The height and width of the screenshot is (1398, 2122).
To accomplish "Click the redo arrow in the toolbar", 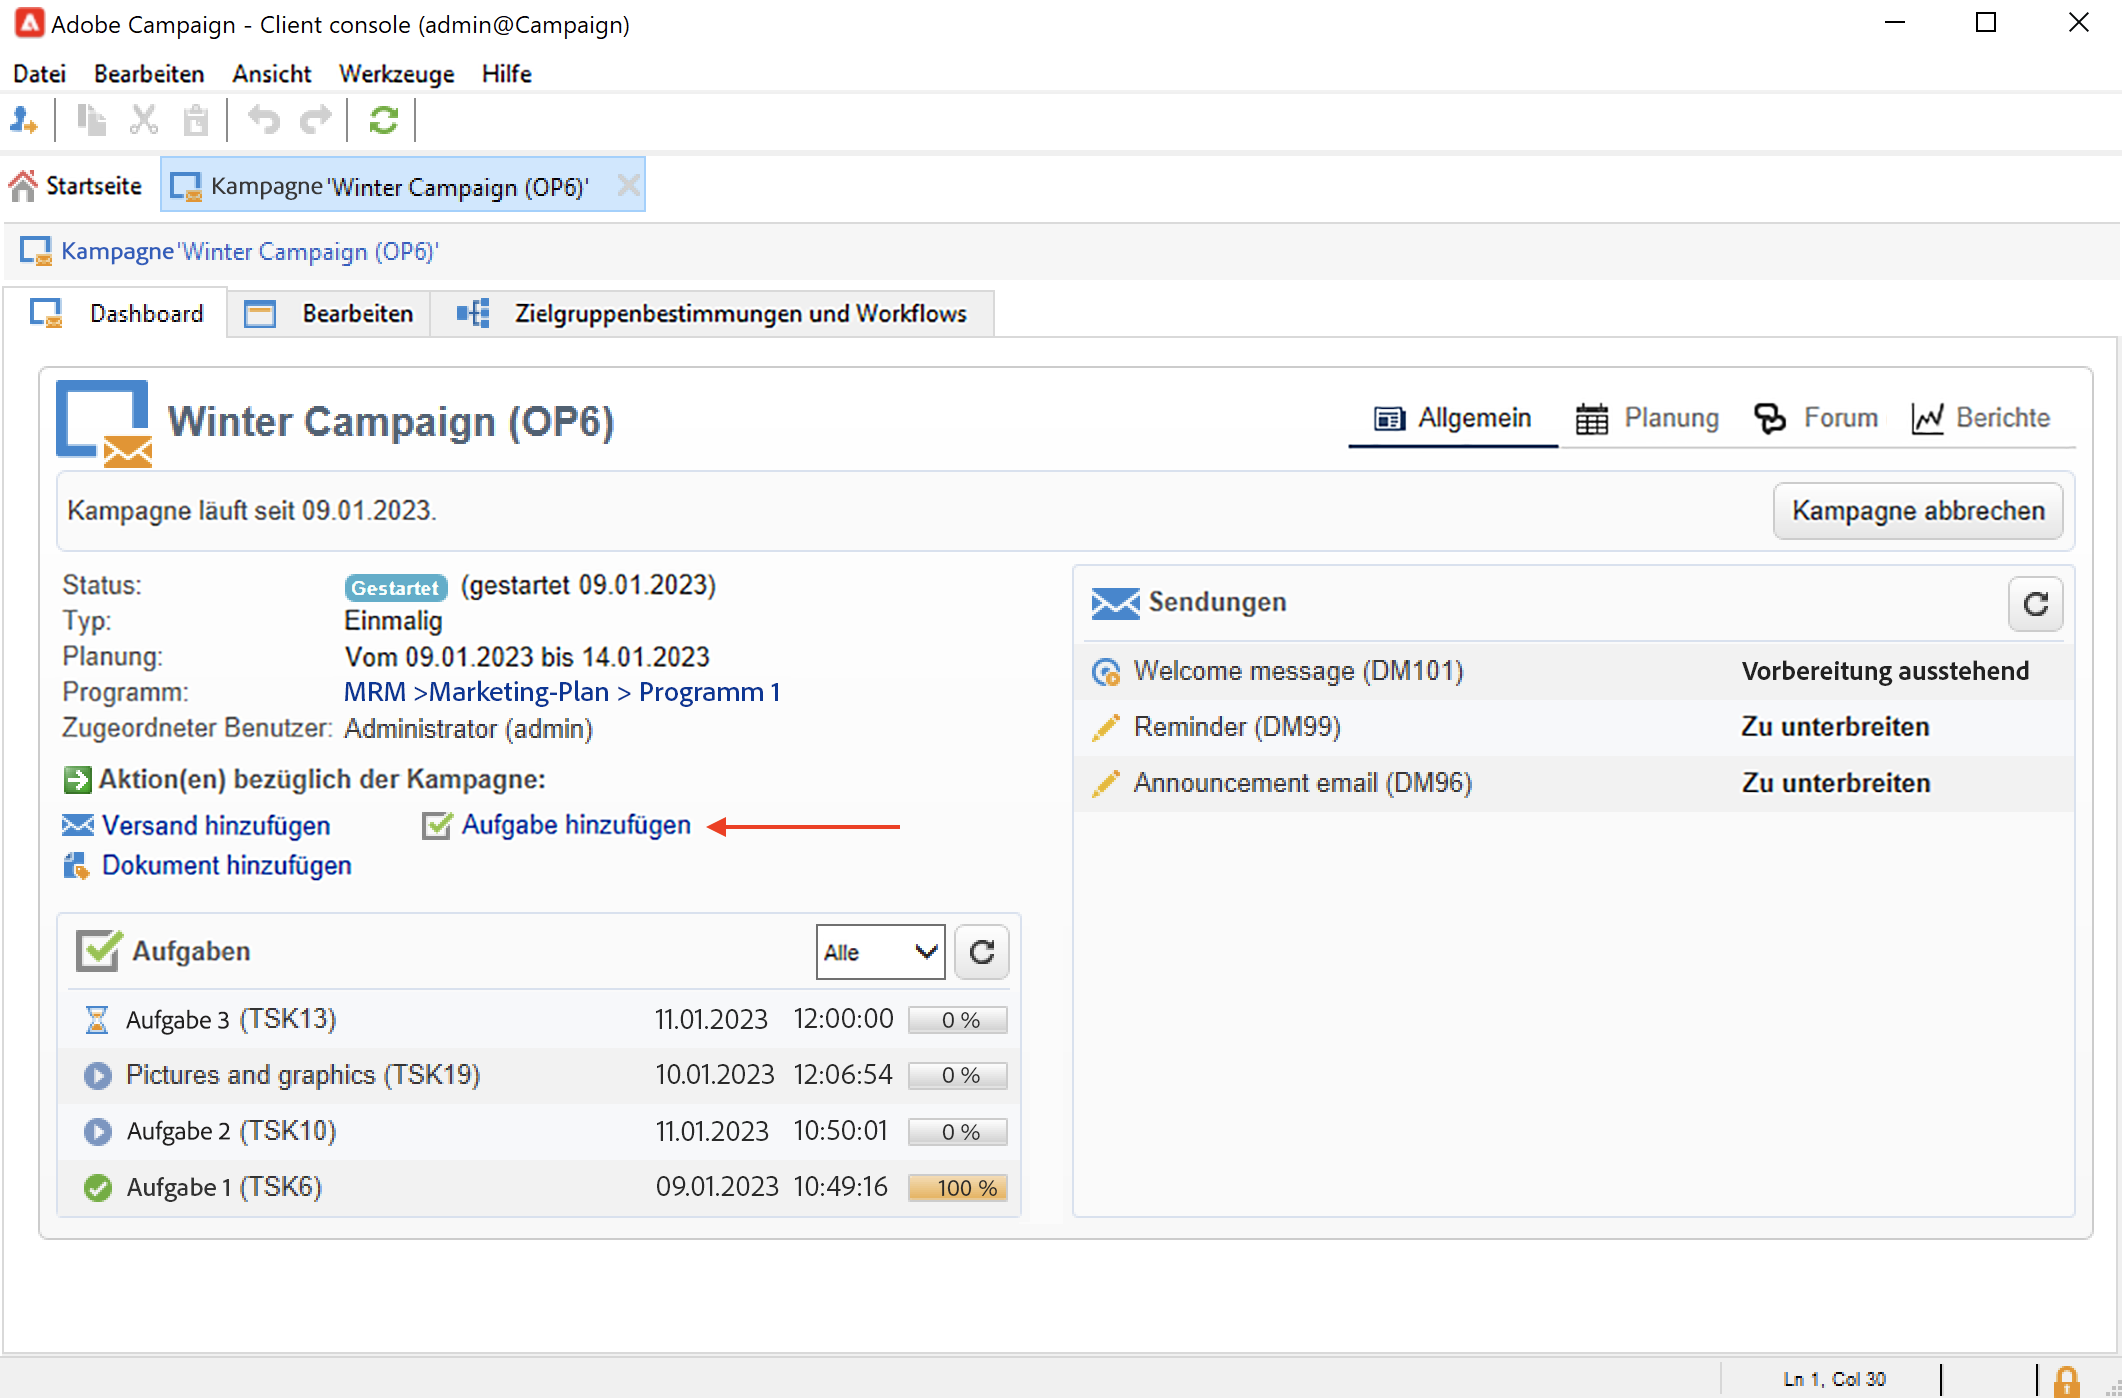I will click(x=316, y=121).
